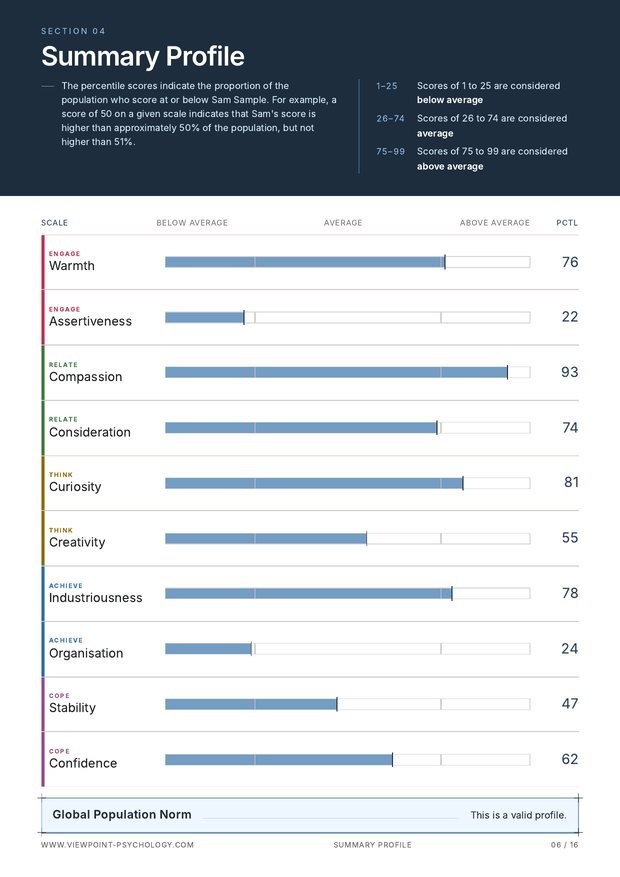Click the Below Average column header
The image size is (620, 877).
coord(192,223)
